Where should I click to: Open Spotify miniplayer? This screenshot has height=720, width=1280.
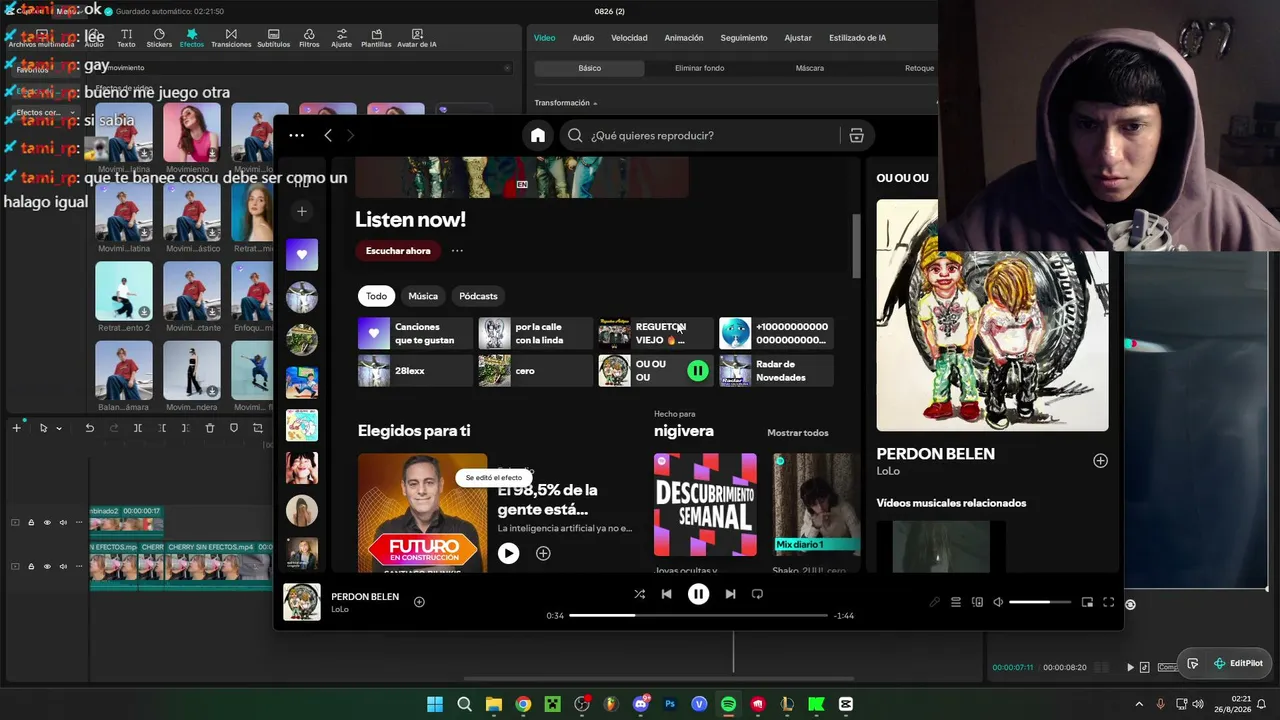(1087, 602)
